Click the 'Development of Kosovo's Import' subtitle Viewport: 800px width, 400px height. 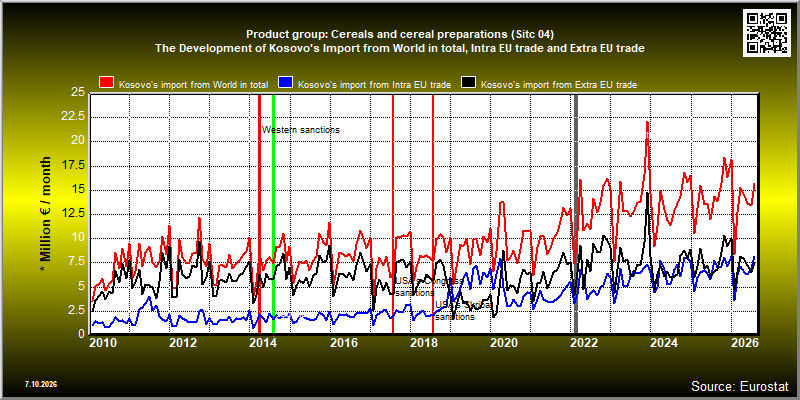pyautogui.click(x=399, y=49)
